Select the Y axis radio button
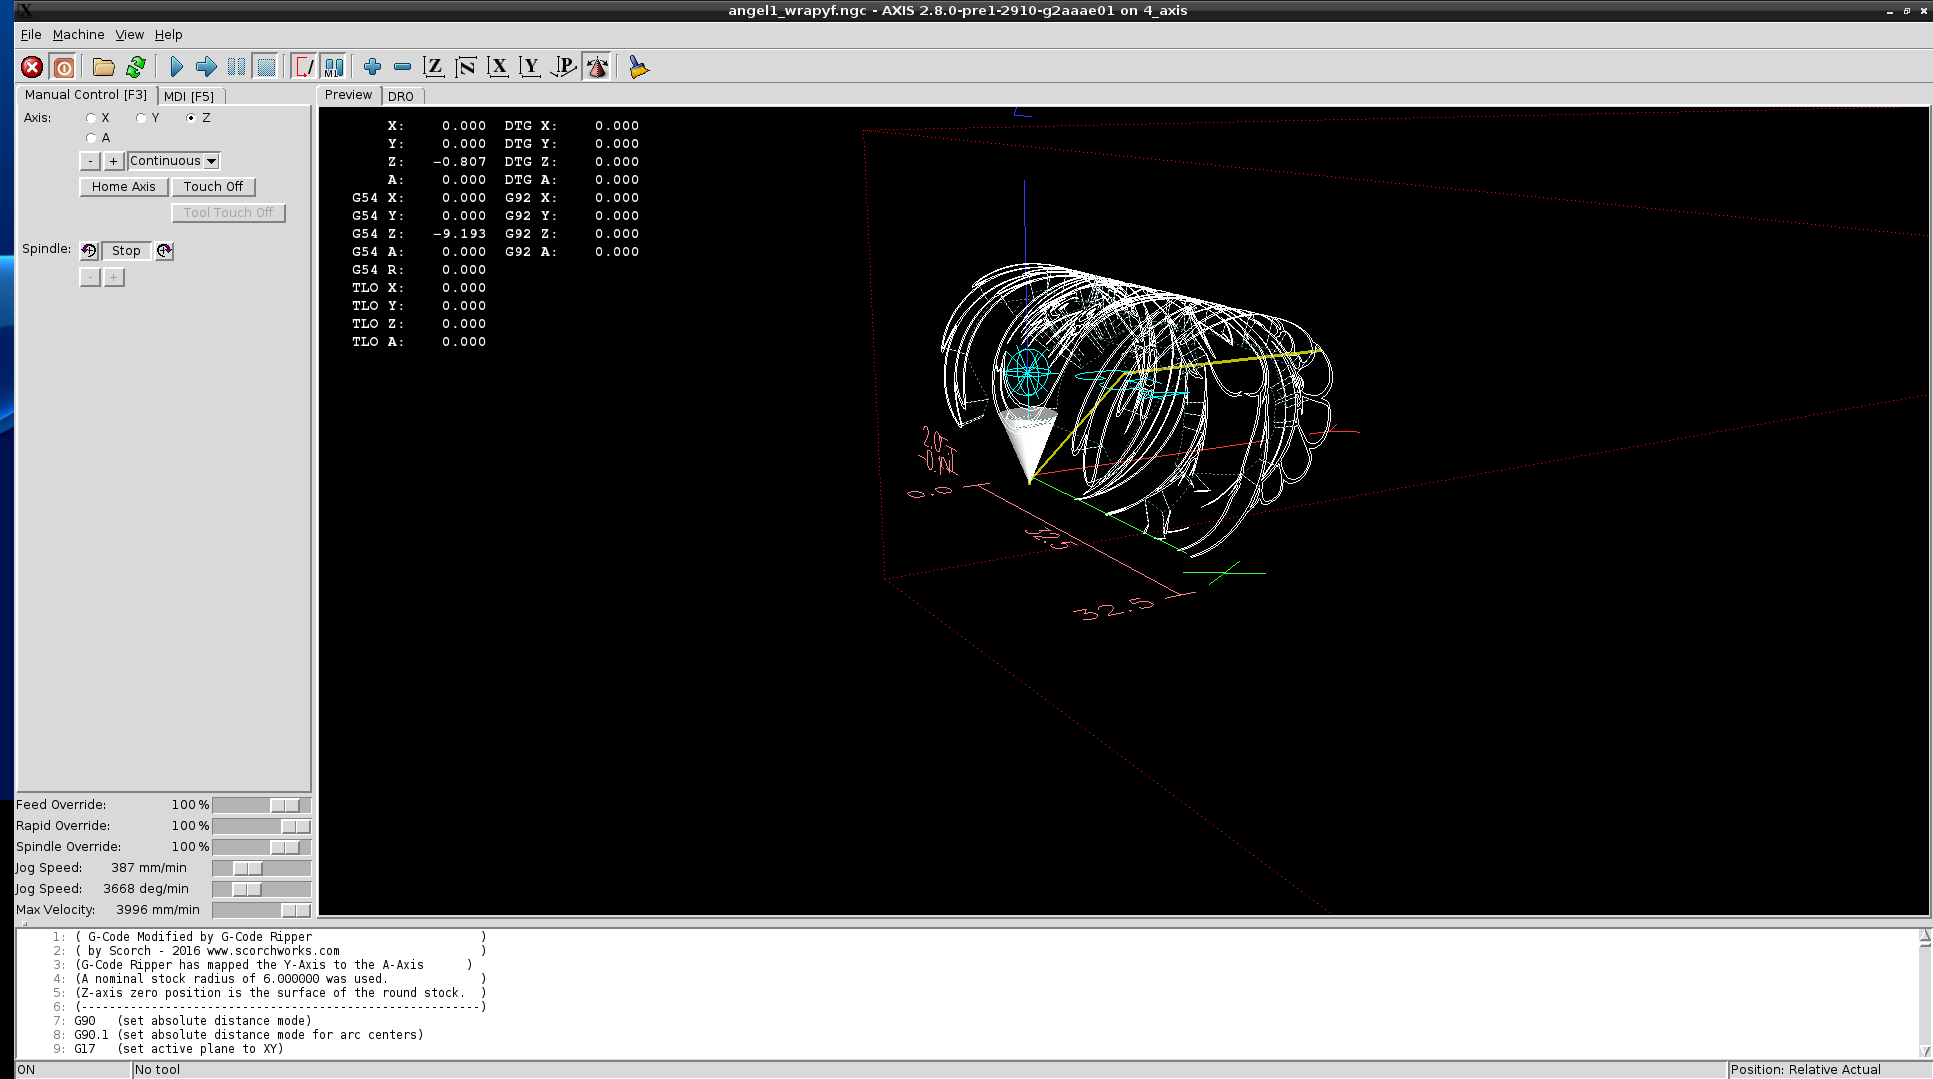Screen dimensions: 1933x1079 [141, 118]
